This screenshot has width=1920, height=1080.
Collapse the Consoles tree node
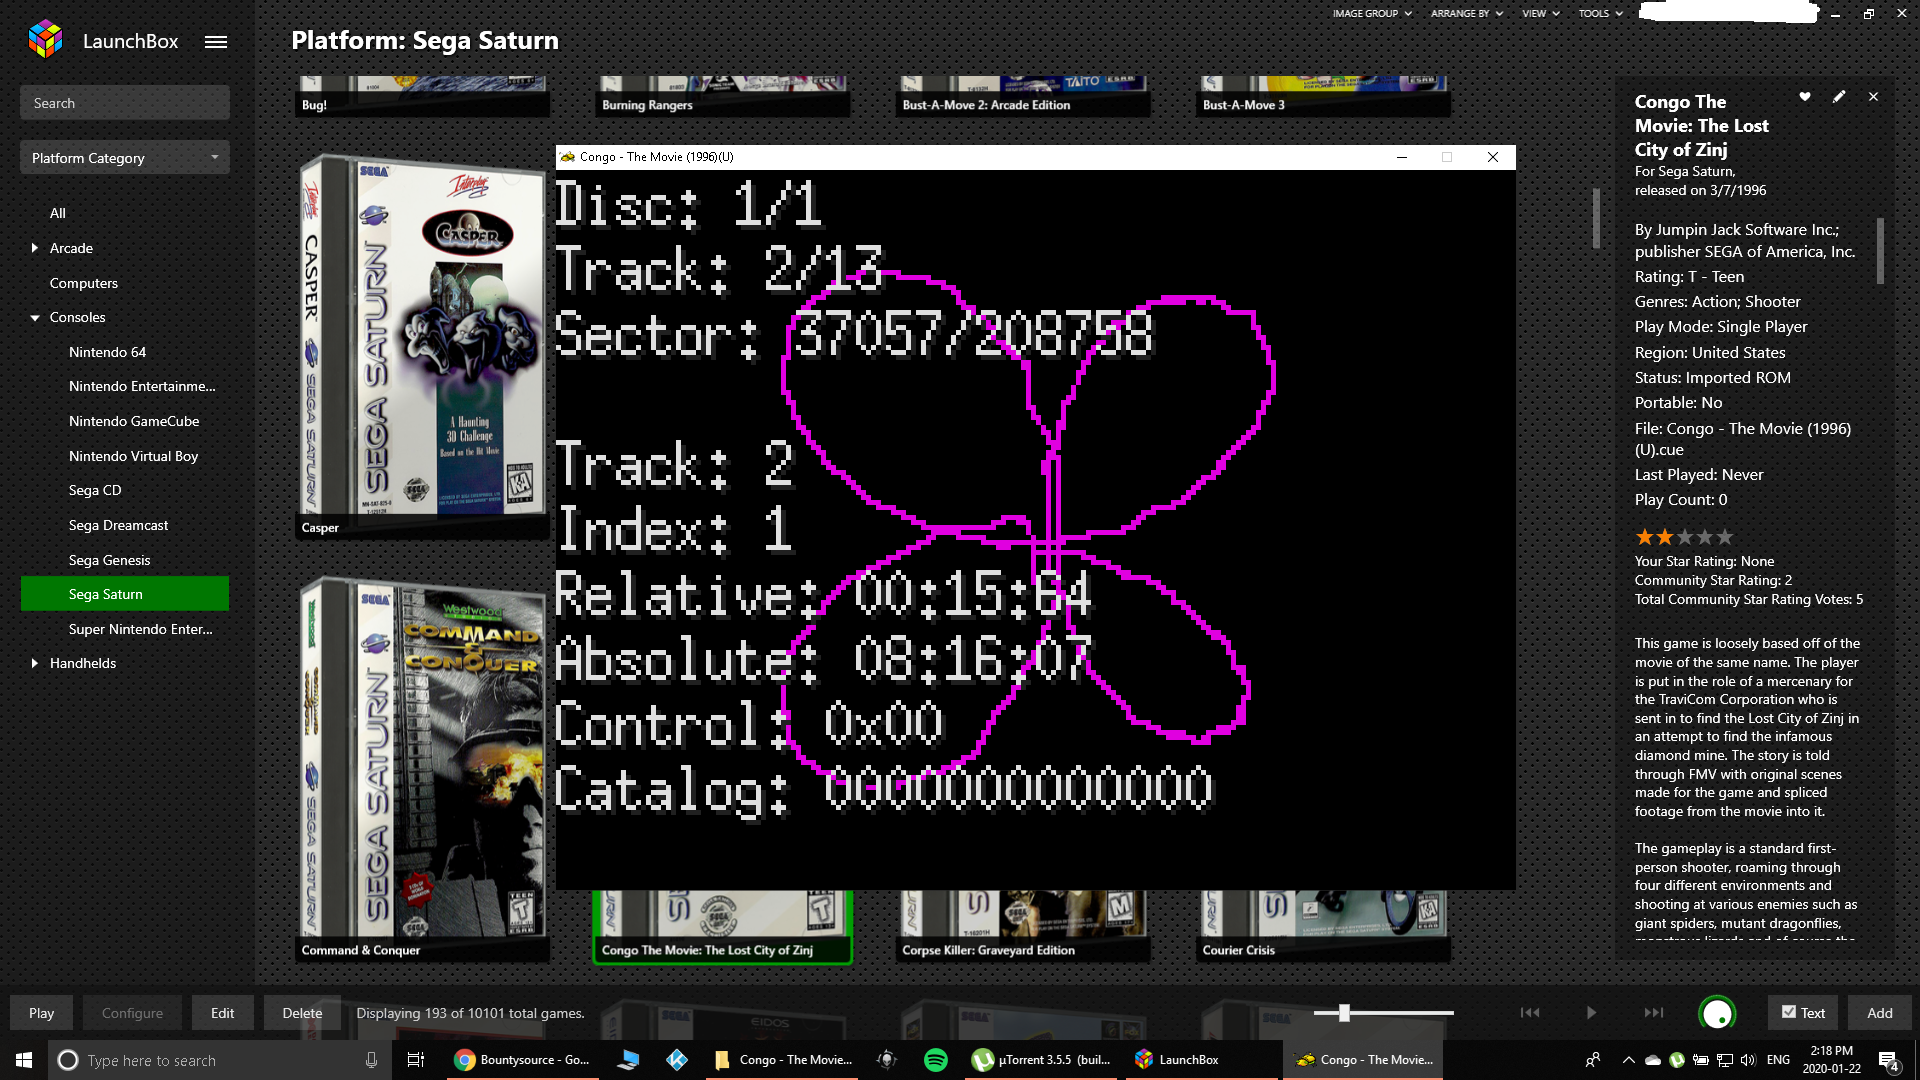pyautogui.click(x=35, y=318)
